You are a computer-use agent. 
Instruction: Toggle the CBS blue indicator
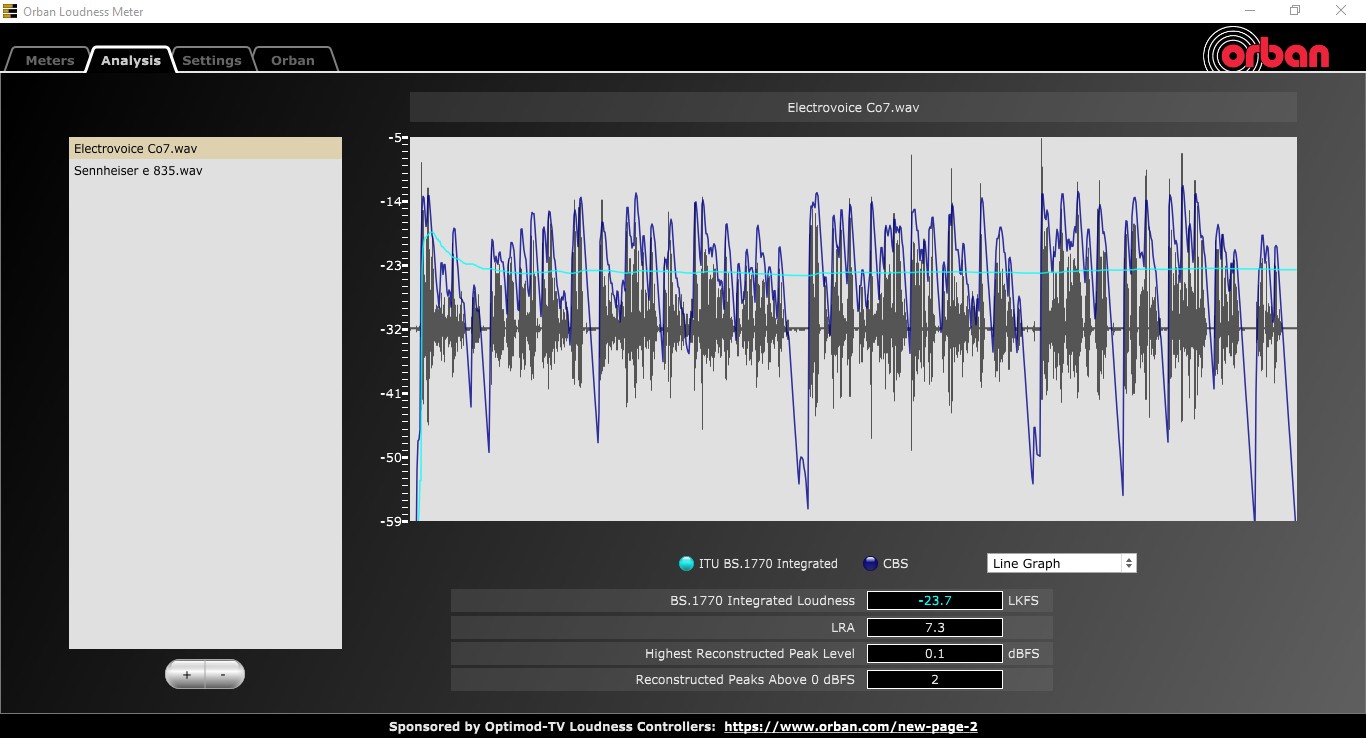coord(870,563)
